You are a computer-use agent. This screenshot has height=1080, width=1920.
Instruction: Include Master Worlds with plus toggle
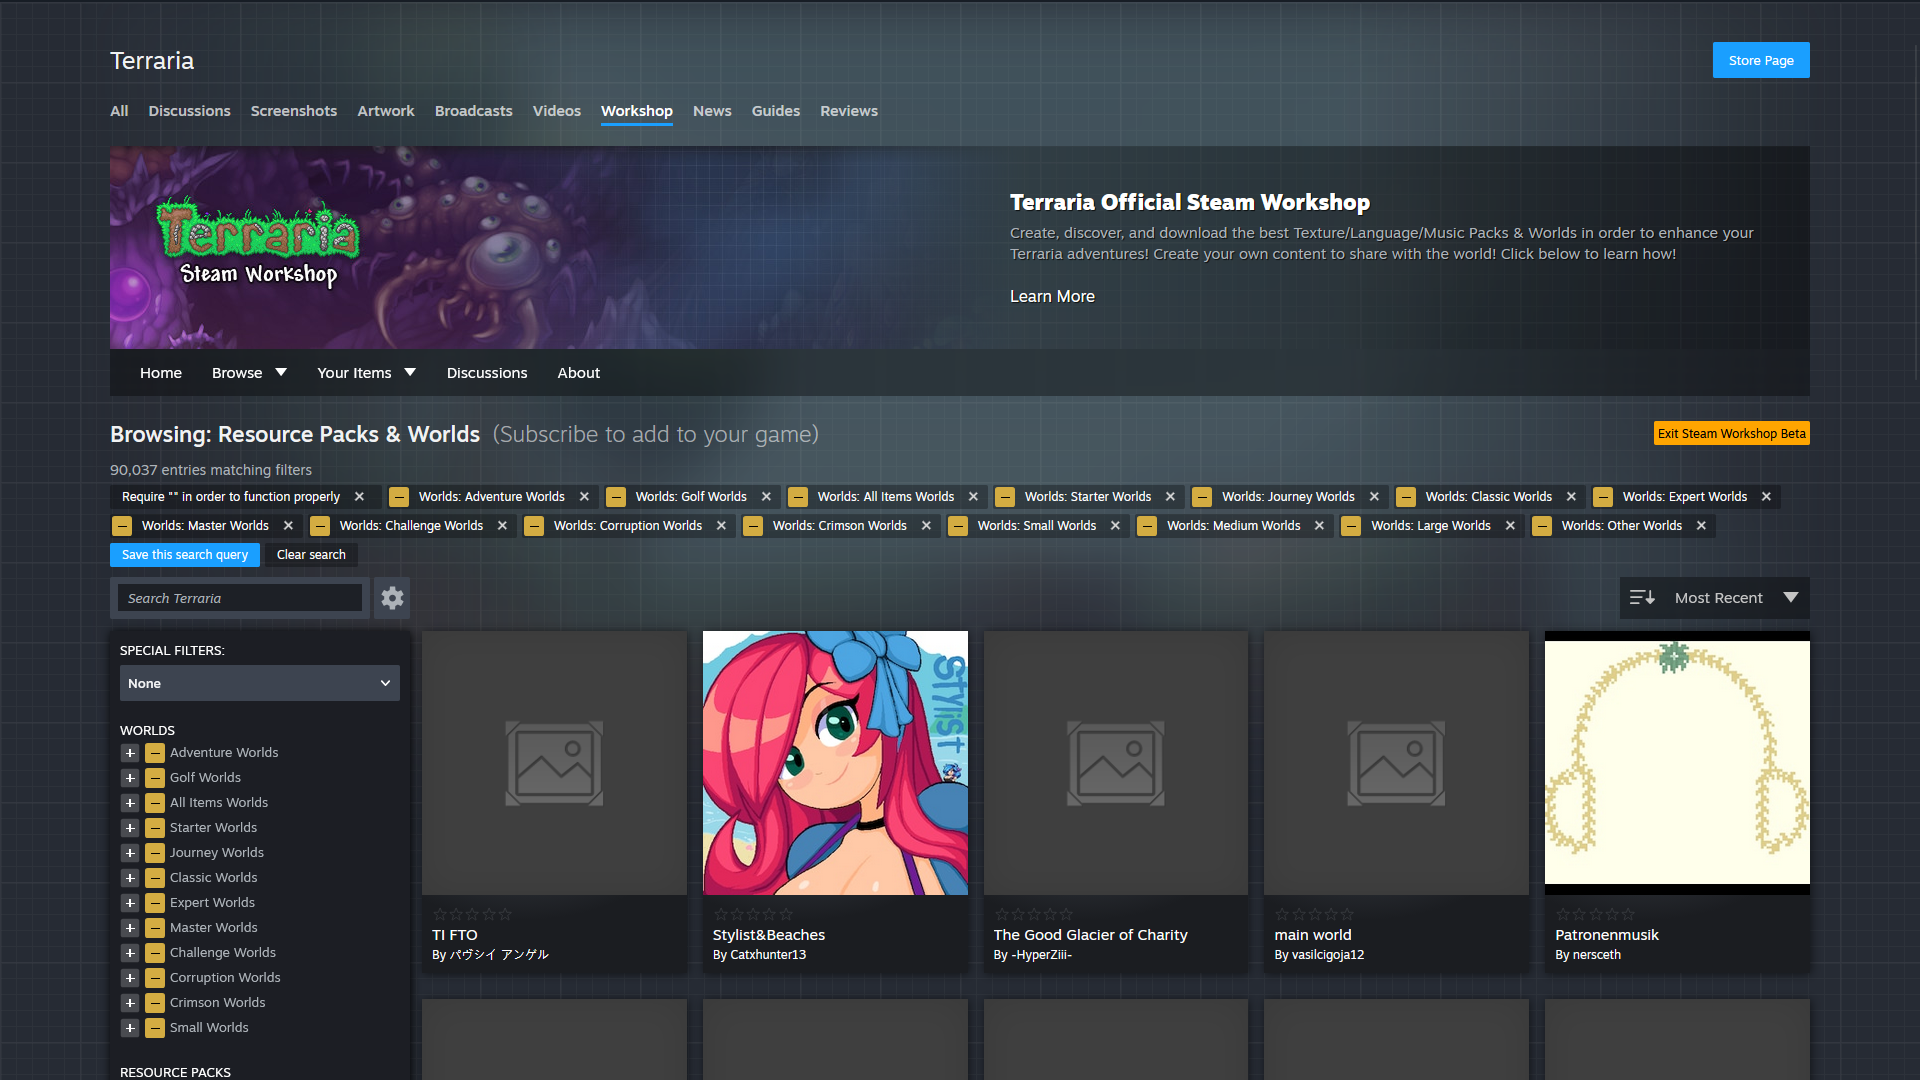130,928
